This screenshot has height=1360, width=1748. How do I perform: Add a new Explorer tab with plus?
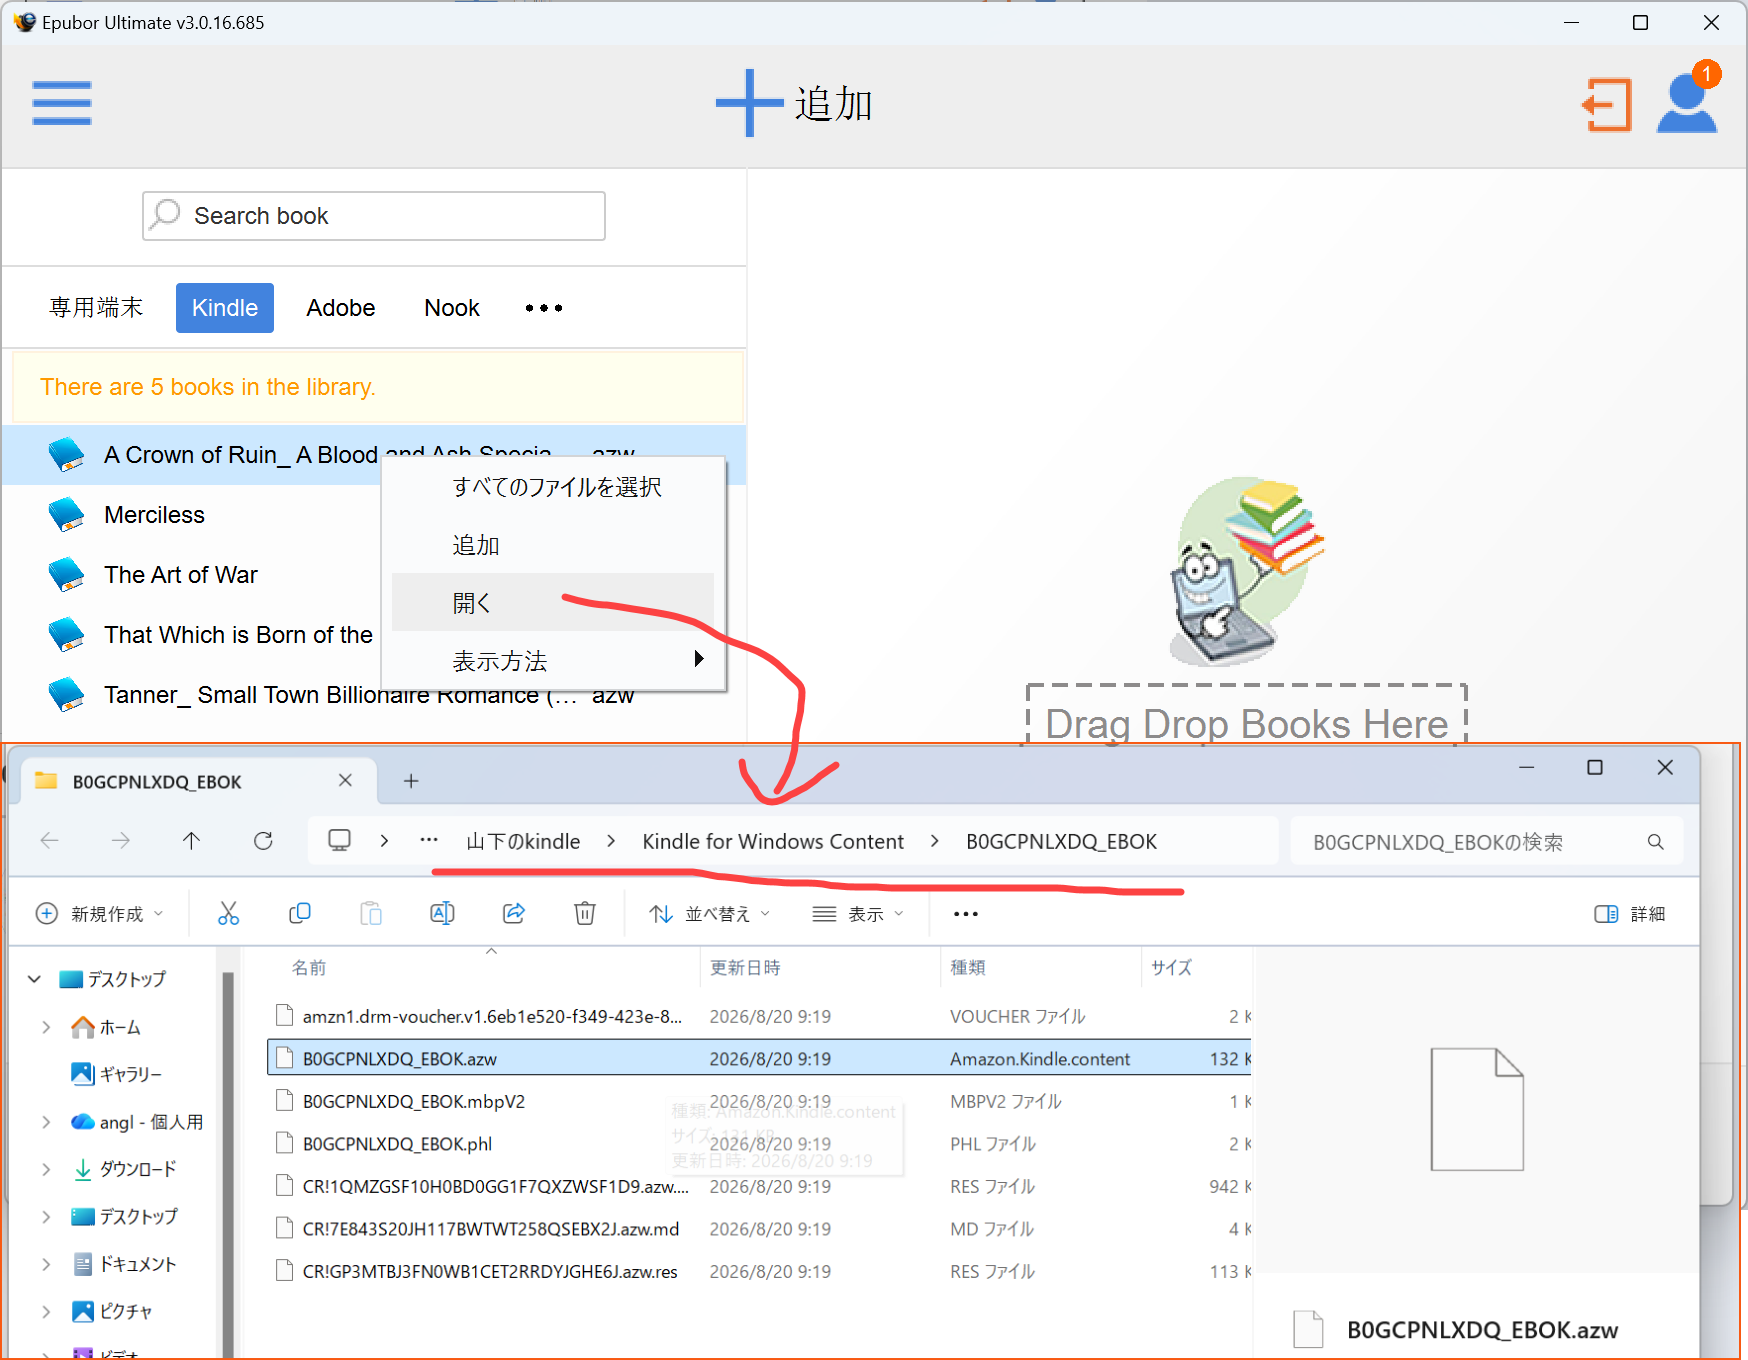click(x=411, y=781)
